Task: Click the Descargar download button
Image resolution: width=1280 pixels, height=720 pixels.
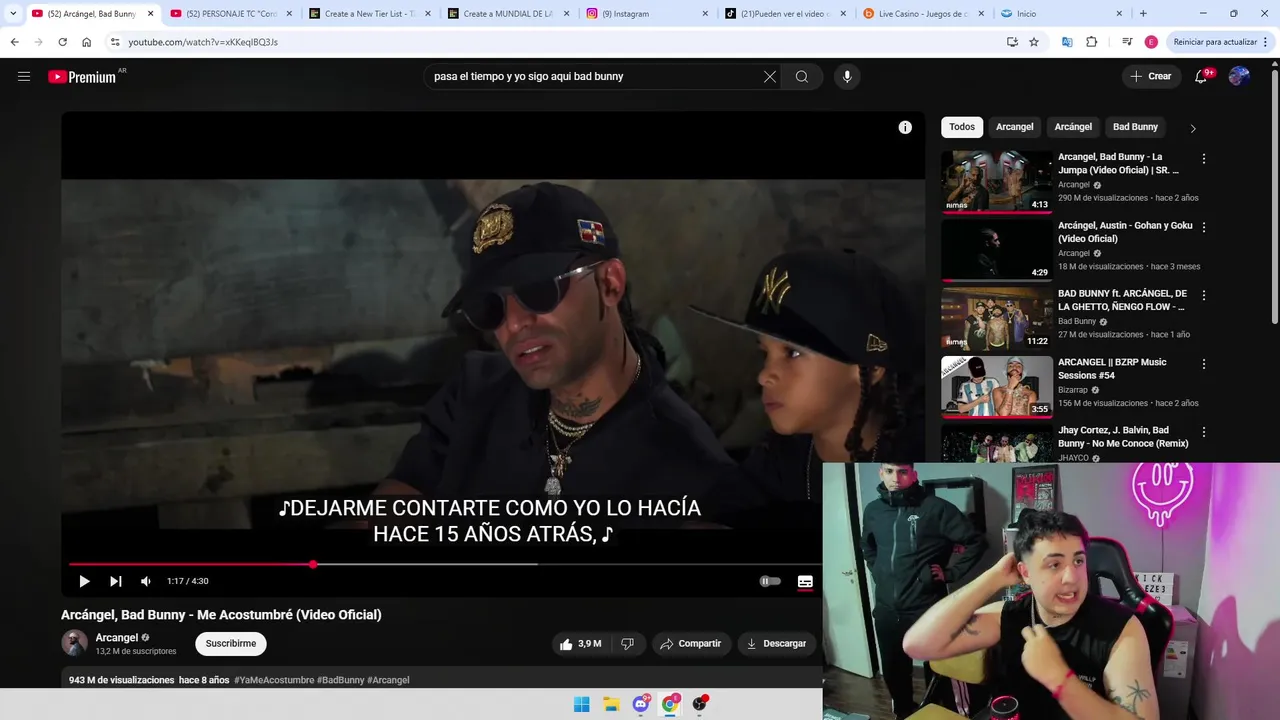Action: [x=777, y=644]
